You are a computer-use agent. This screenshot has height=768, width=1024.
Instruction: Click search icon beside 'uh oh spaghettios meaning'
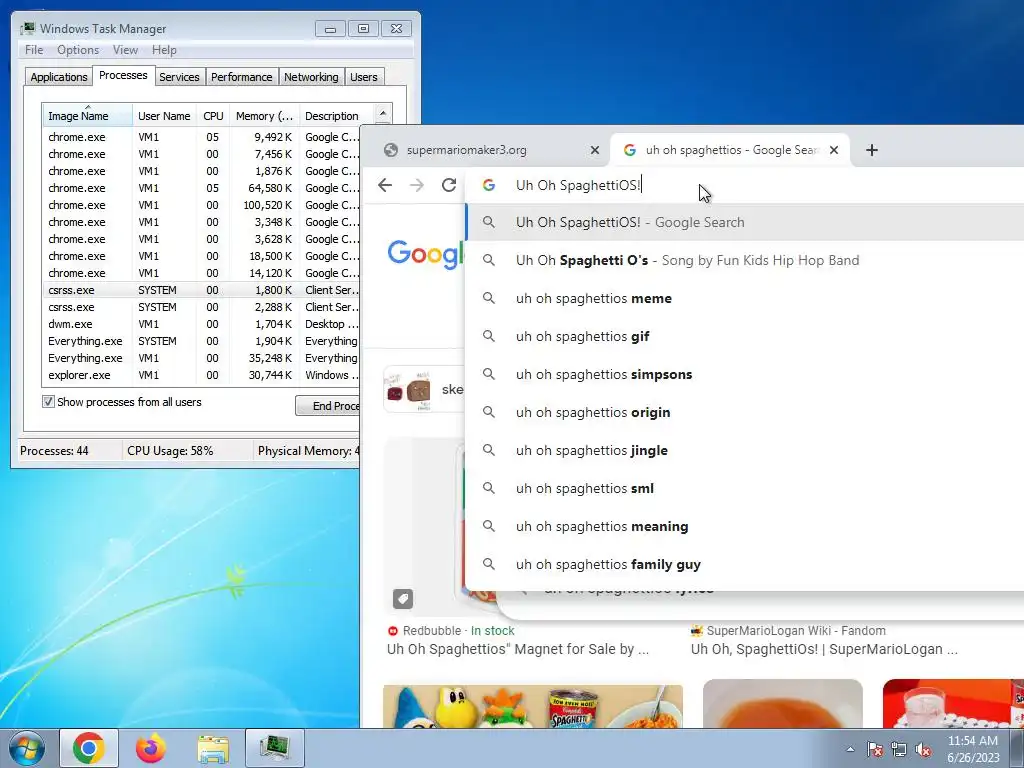click(488, 525)
